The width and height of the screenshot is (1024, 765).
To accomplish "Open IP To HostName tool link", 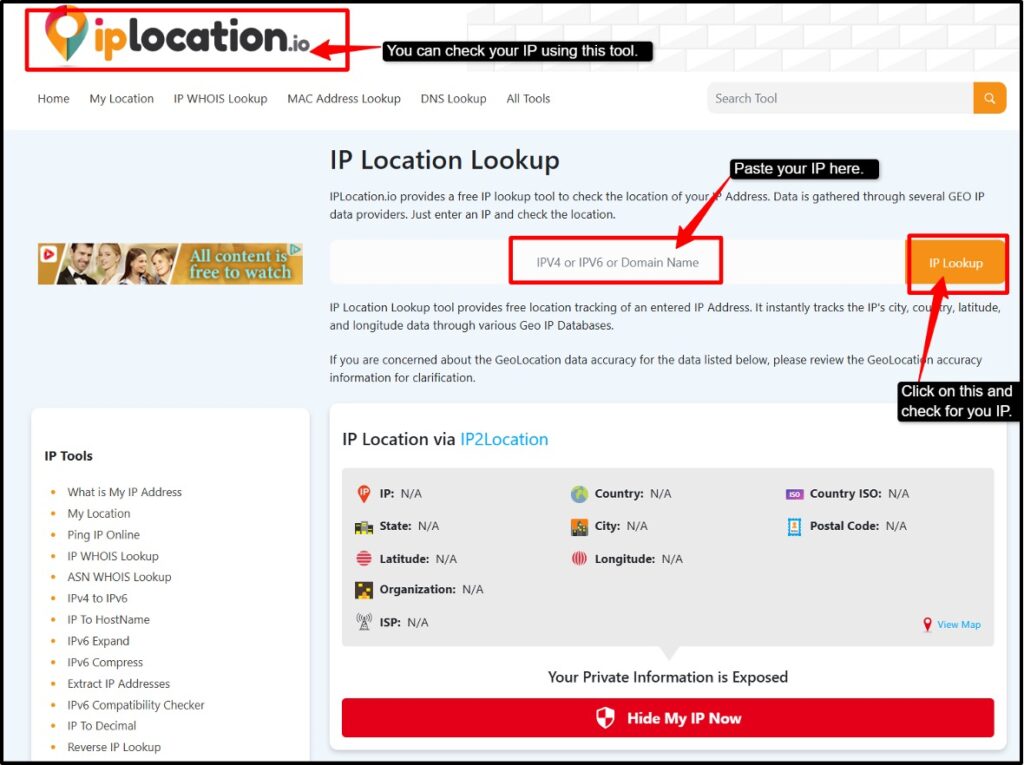I will [108, 619].
